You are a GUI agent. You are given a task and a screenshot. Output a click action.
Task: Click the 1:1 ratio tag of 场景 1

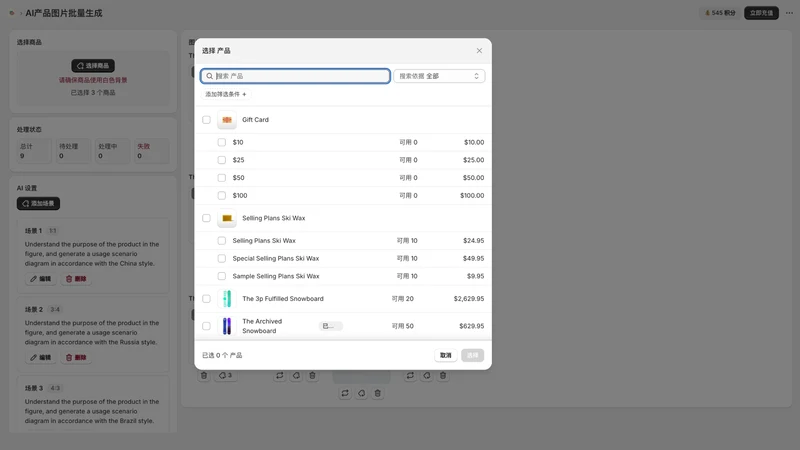click(x=53, y=231)
